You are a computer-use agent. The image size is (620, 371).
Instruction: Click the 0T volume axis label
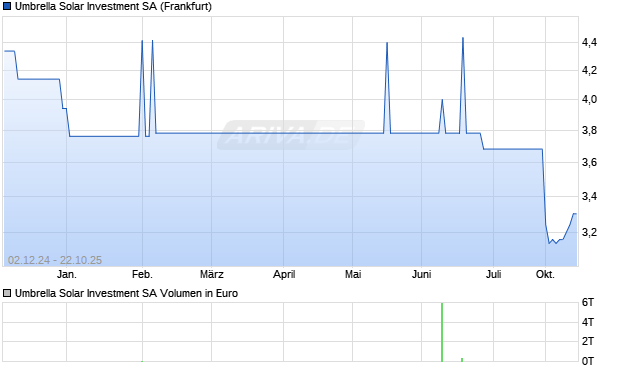pyautogui.click(x=588, y=361)
